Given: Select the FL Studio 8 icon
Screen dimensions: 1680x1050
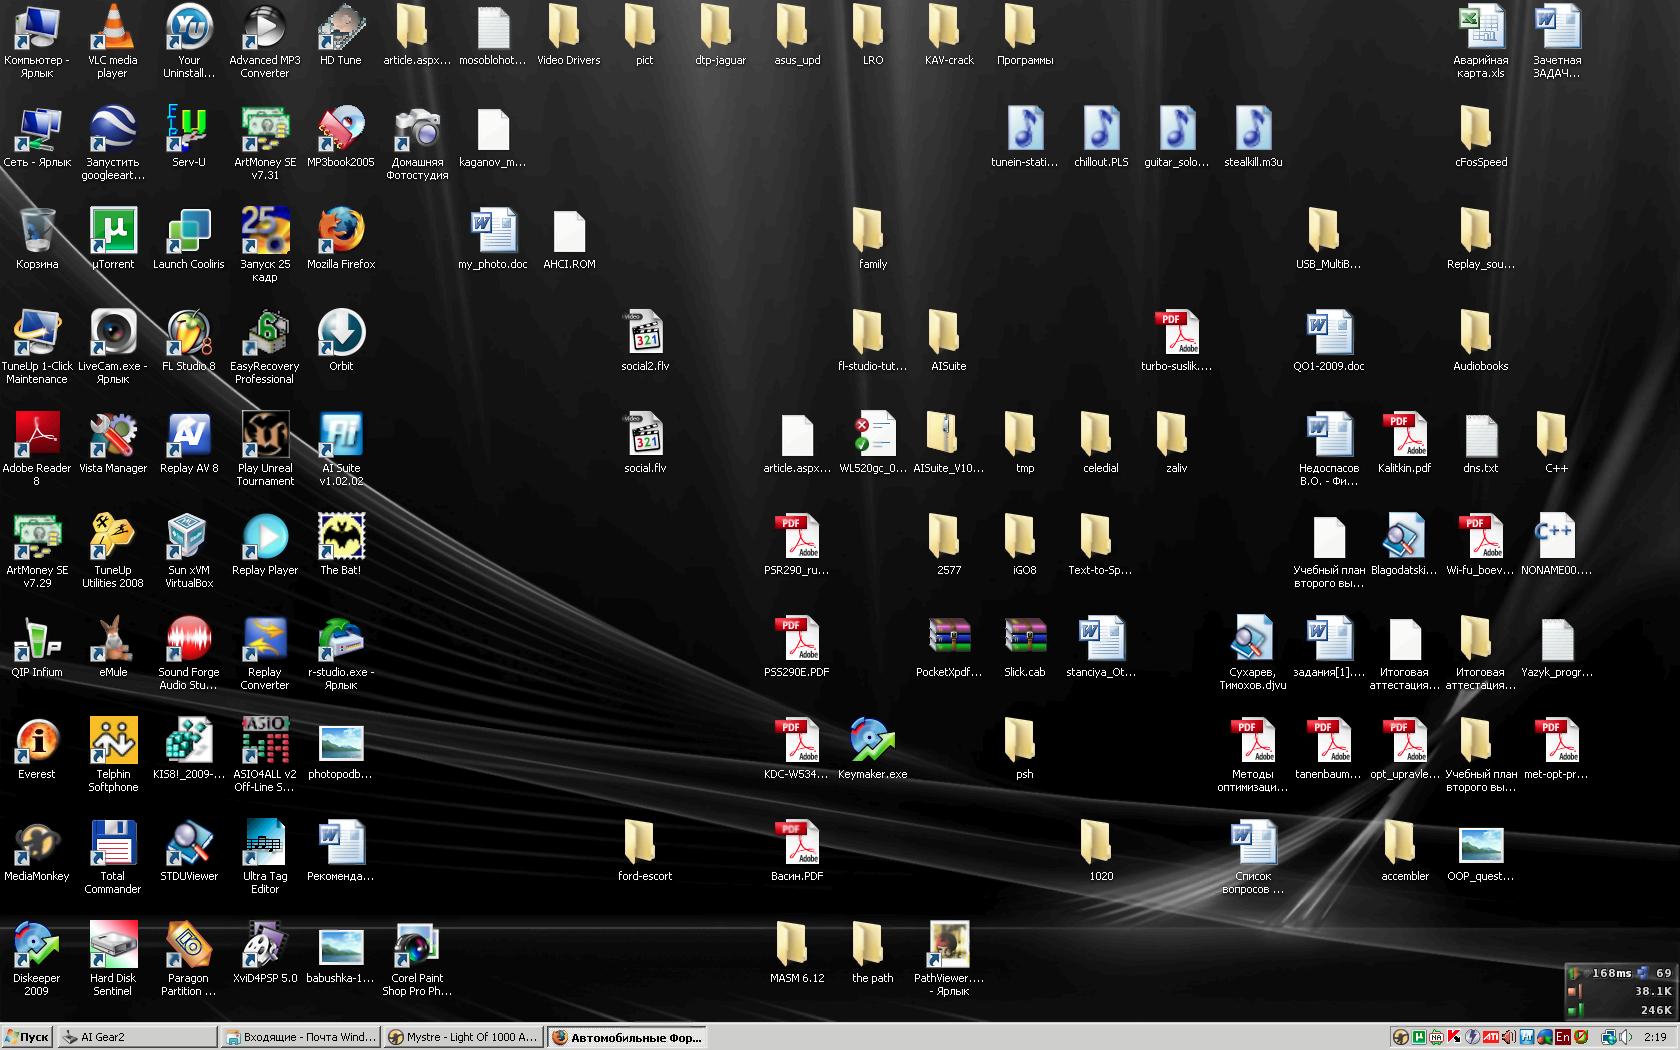Looking at the screenshot, I should click(x=189, y=335).
